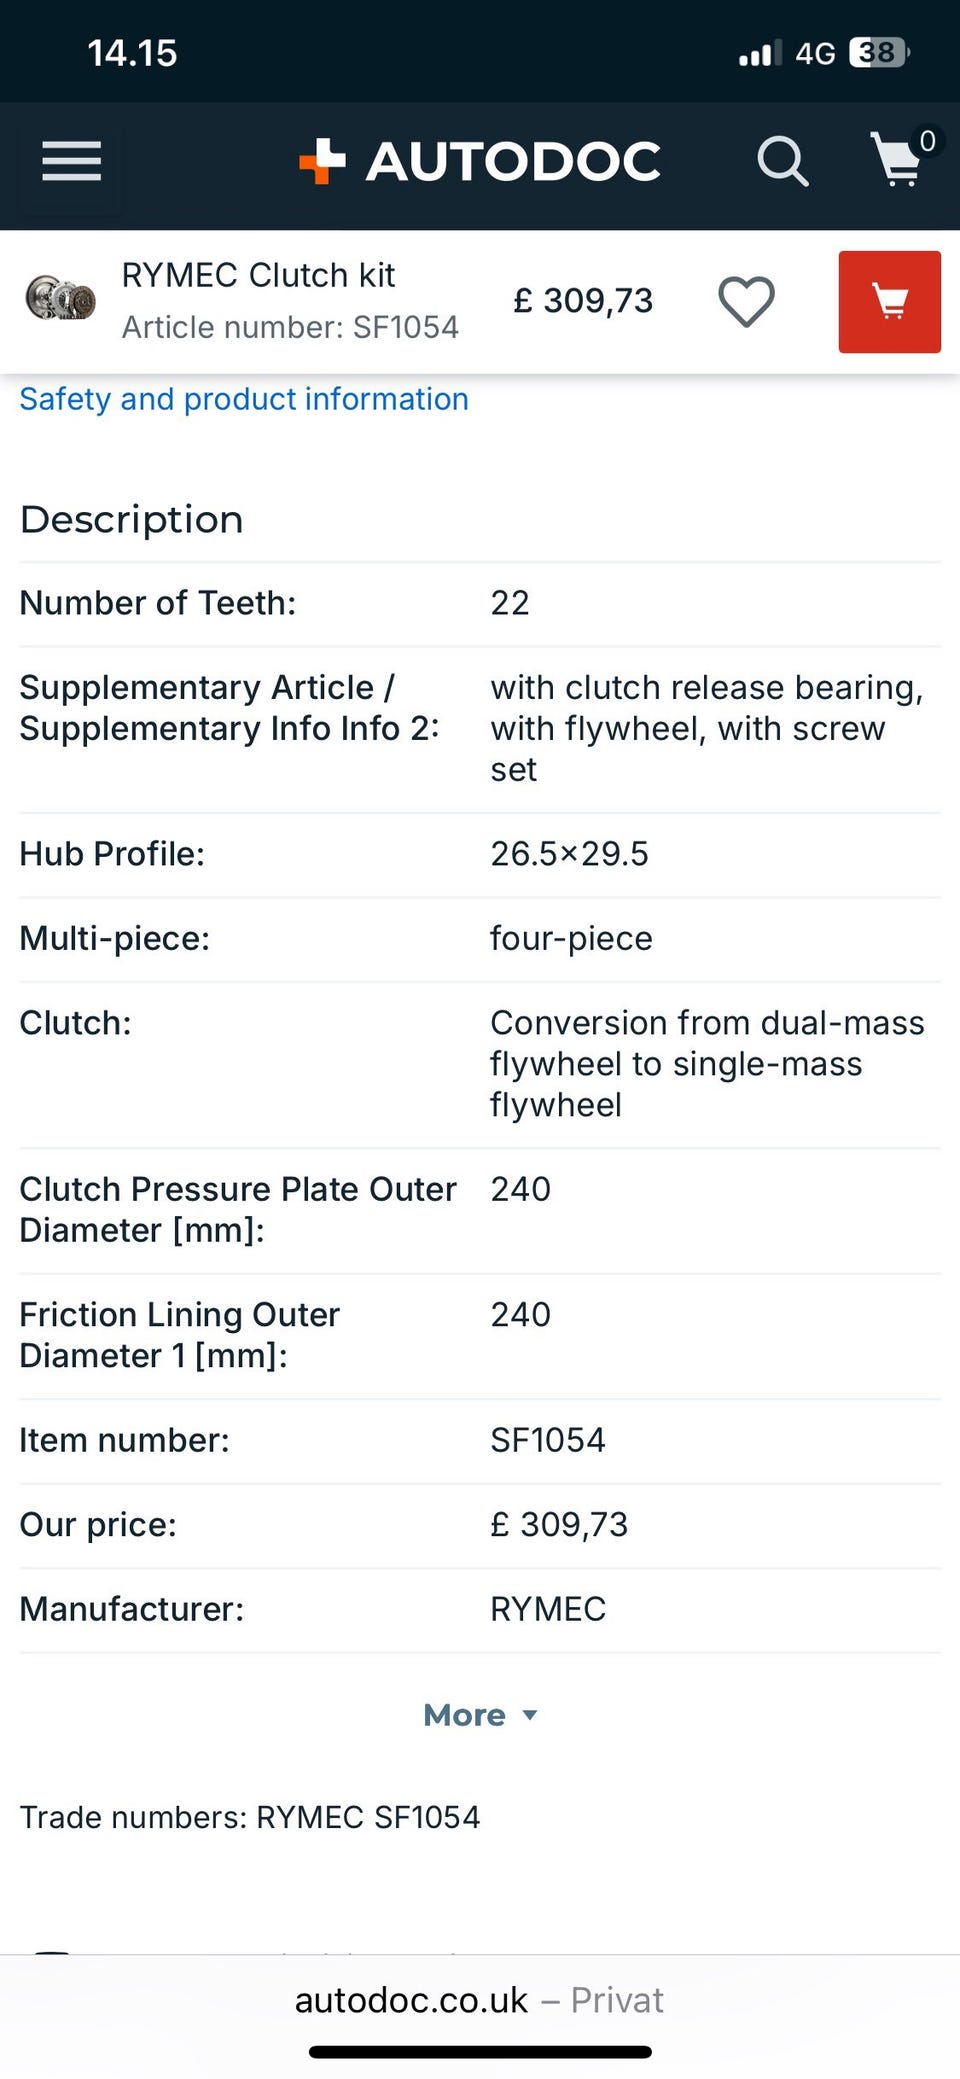The image size is (960, 2079).
Task: Tap the autodoc.co.uk address bar
Action: pyautogui.click(x=479, y=2000)
